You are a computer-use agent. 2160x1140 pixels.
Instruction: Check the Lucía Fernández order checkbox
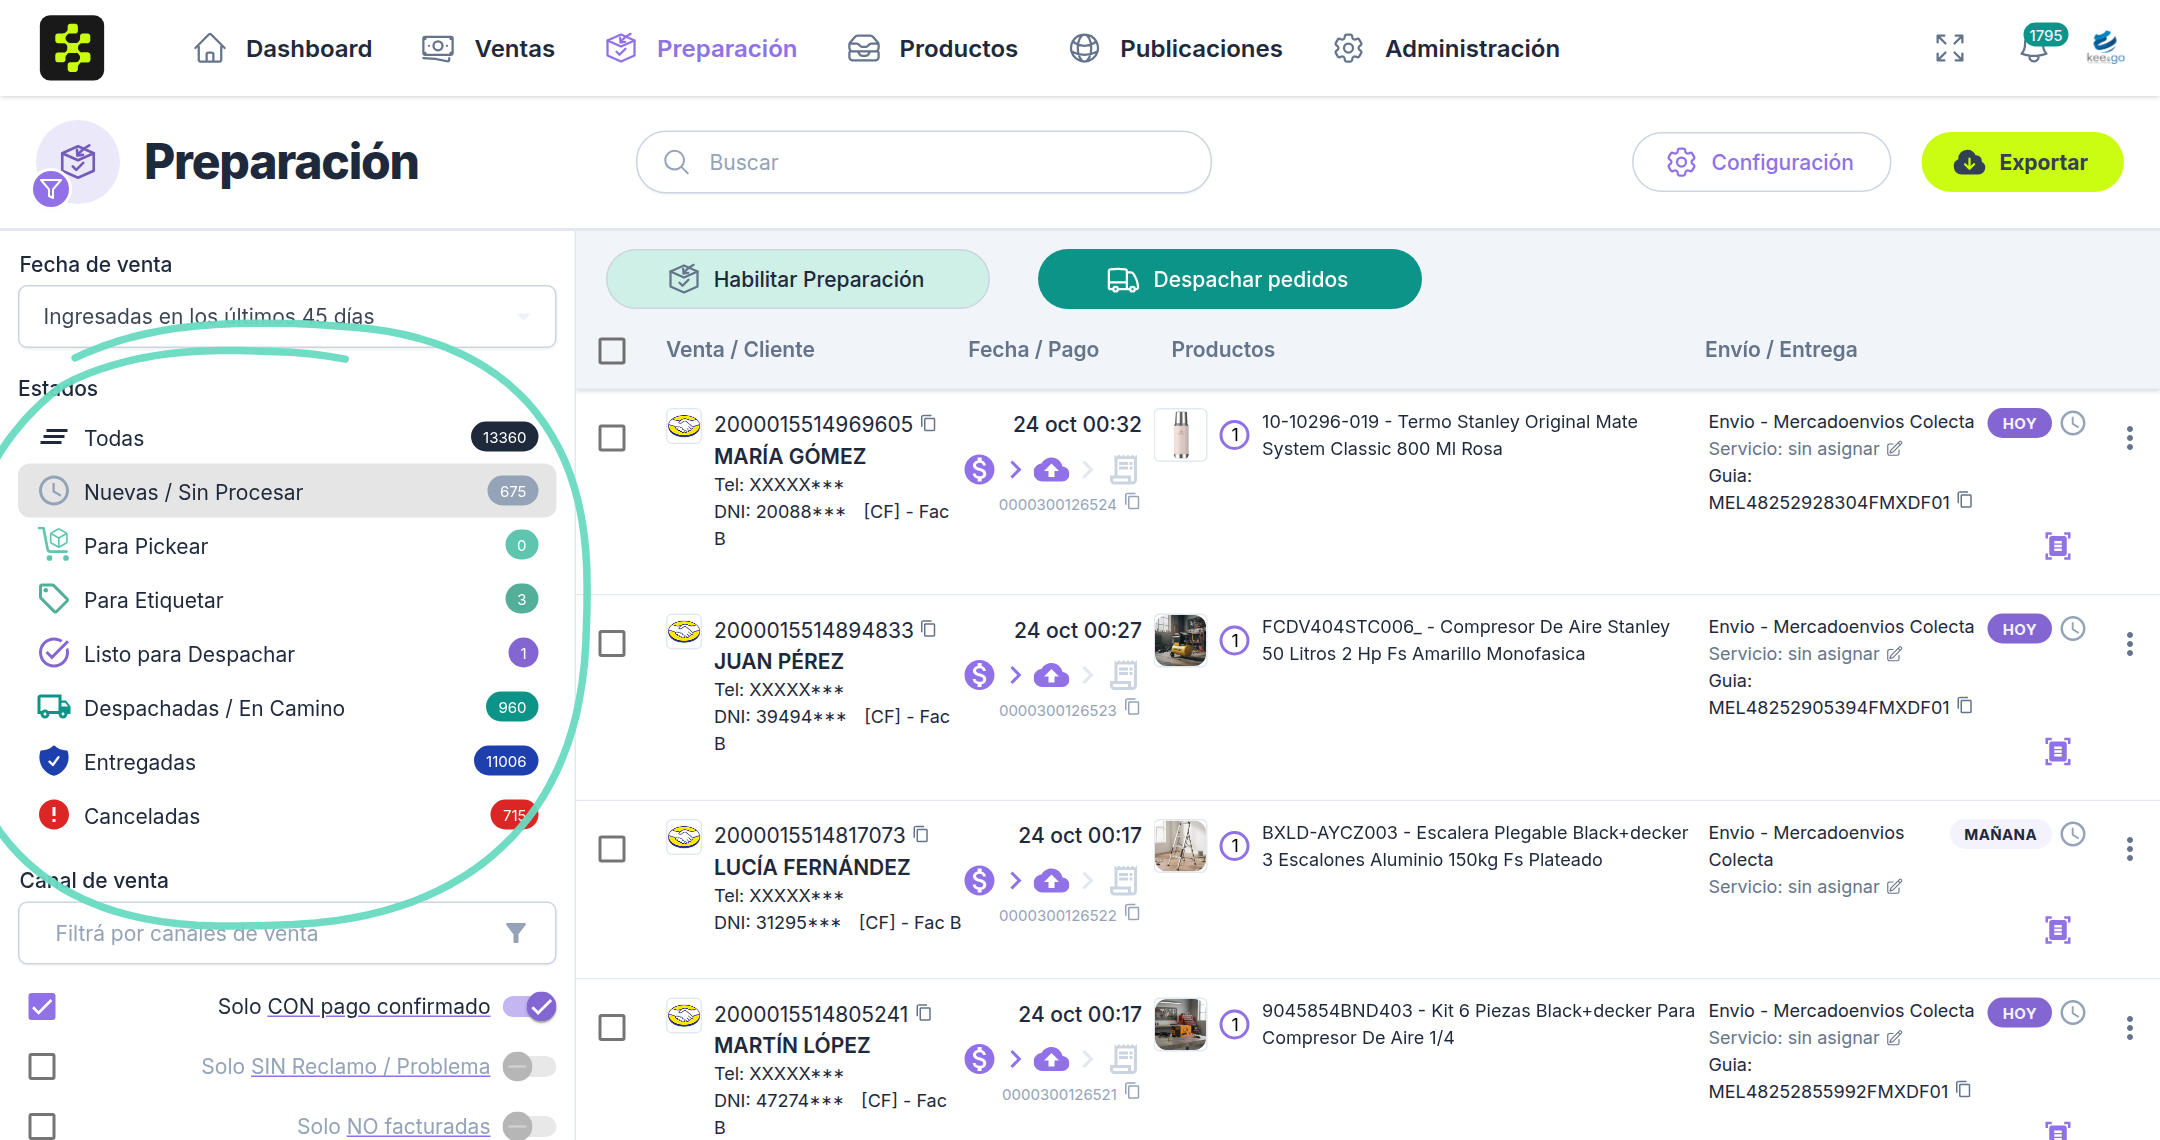pyautogui.click(x=612, y=849)
